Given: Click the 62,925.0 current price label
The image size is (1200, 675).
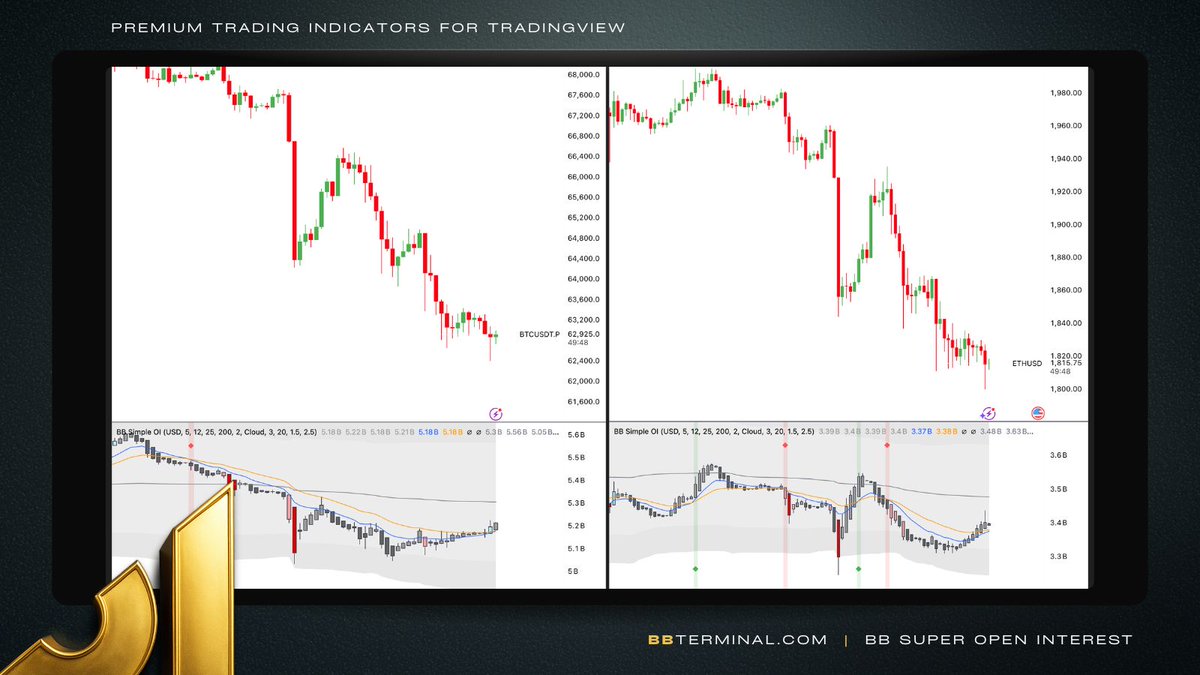Looking at the screenshot, I should click(x=583, y=334).
